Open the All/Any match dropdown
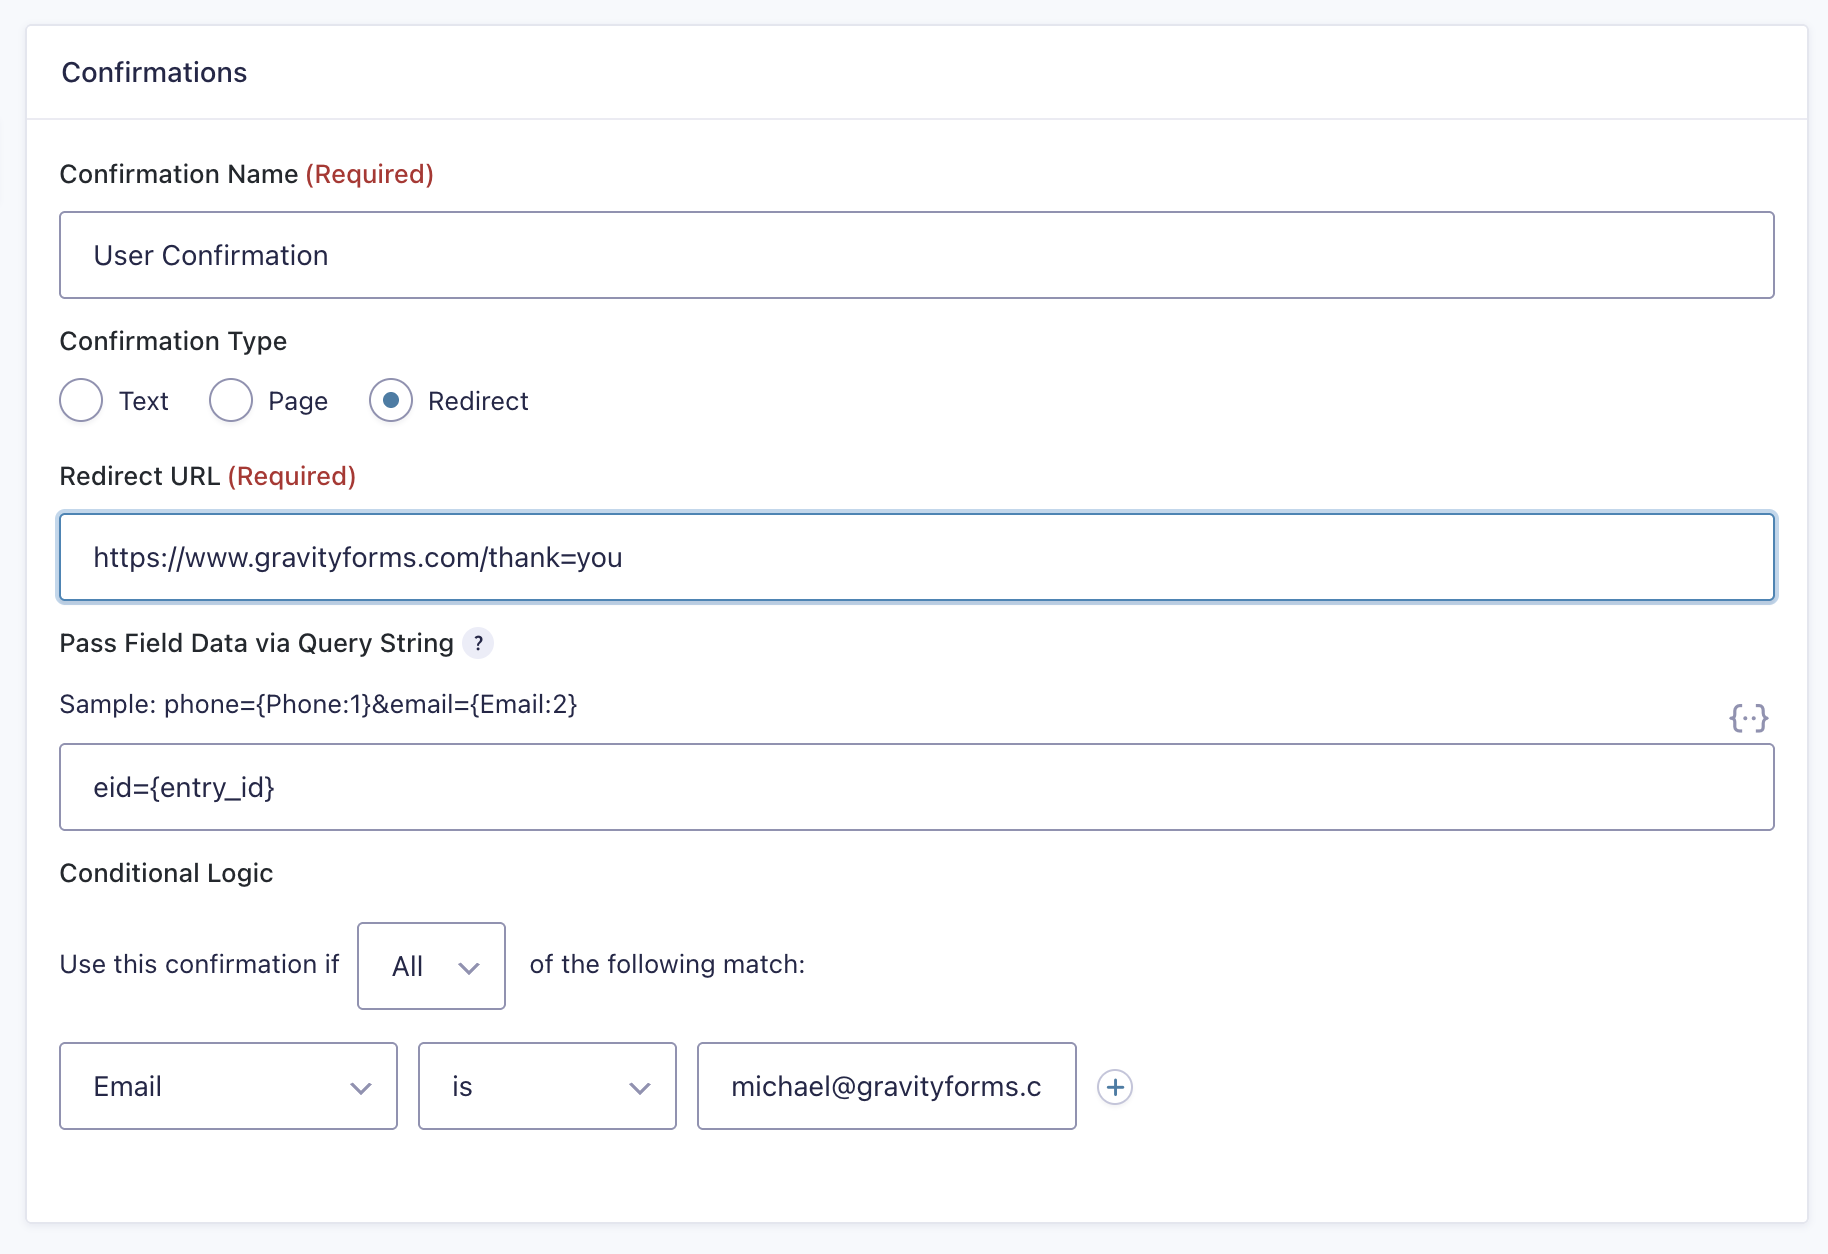This screenshot has width=1828, height=1254. pos(431,966)
